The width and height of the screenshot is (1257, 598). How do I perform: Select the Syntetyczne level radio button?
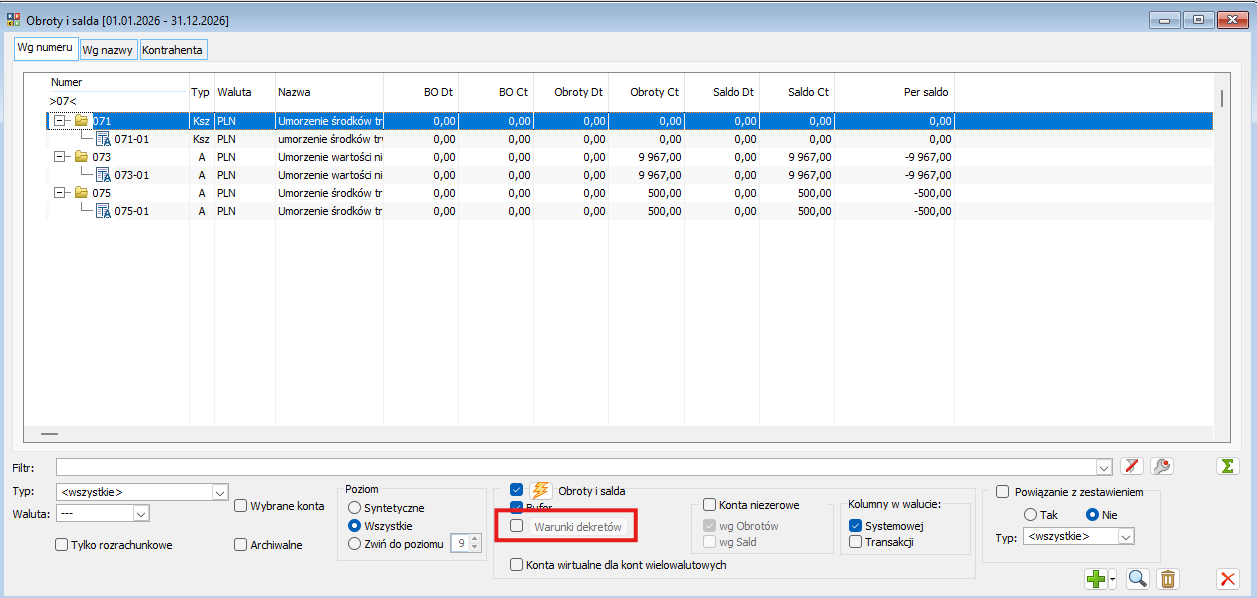coord(355,508)
